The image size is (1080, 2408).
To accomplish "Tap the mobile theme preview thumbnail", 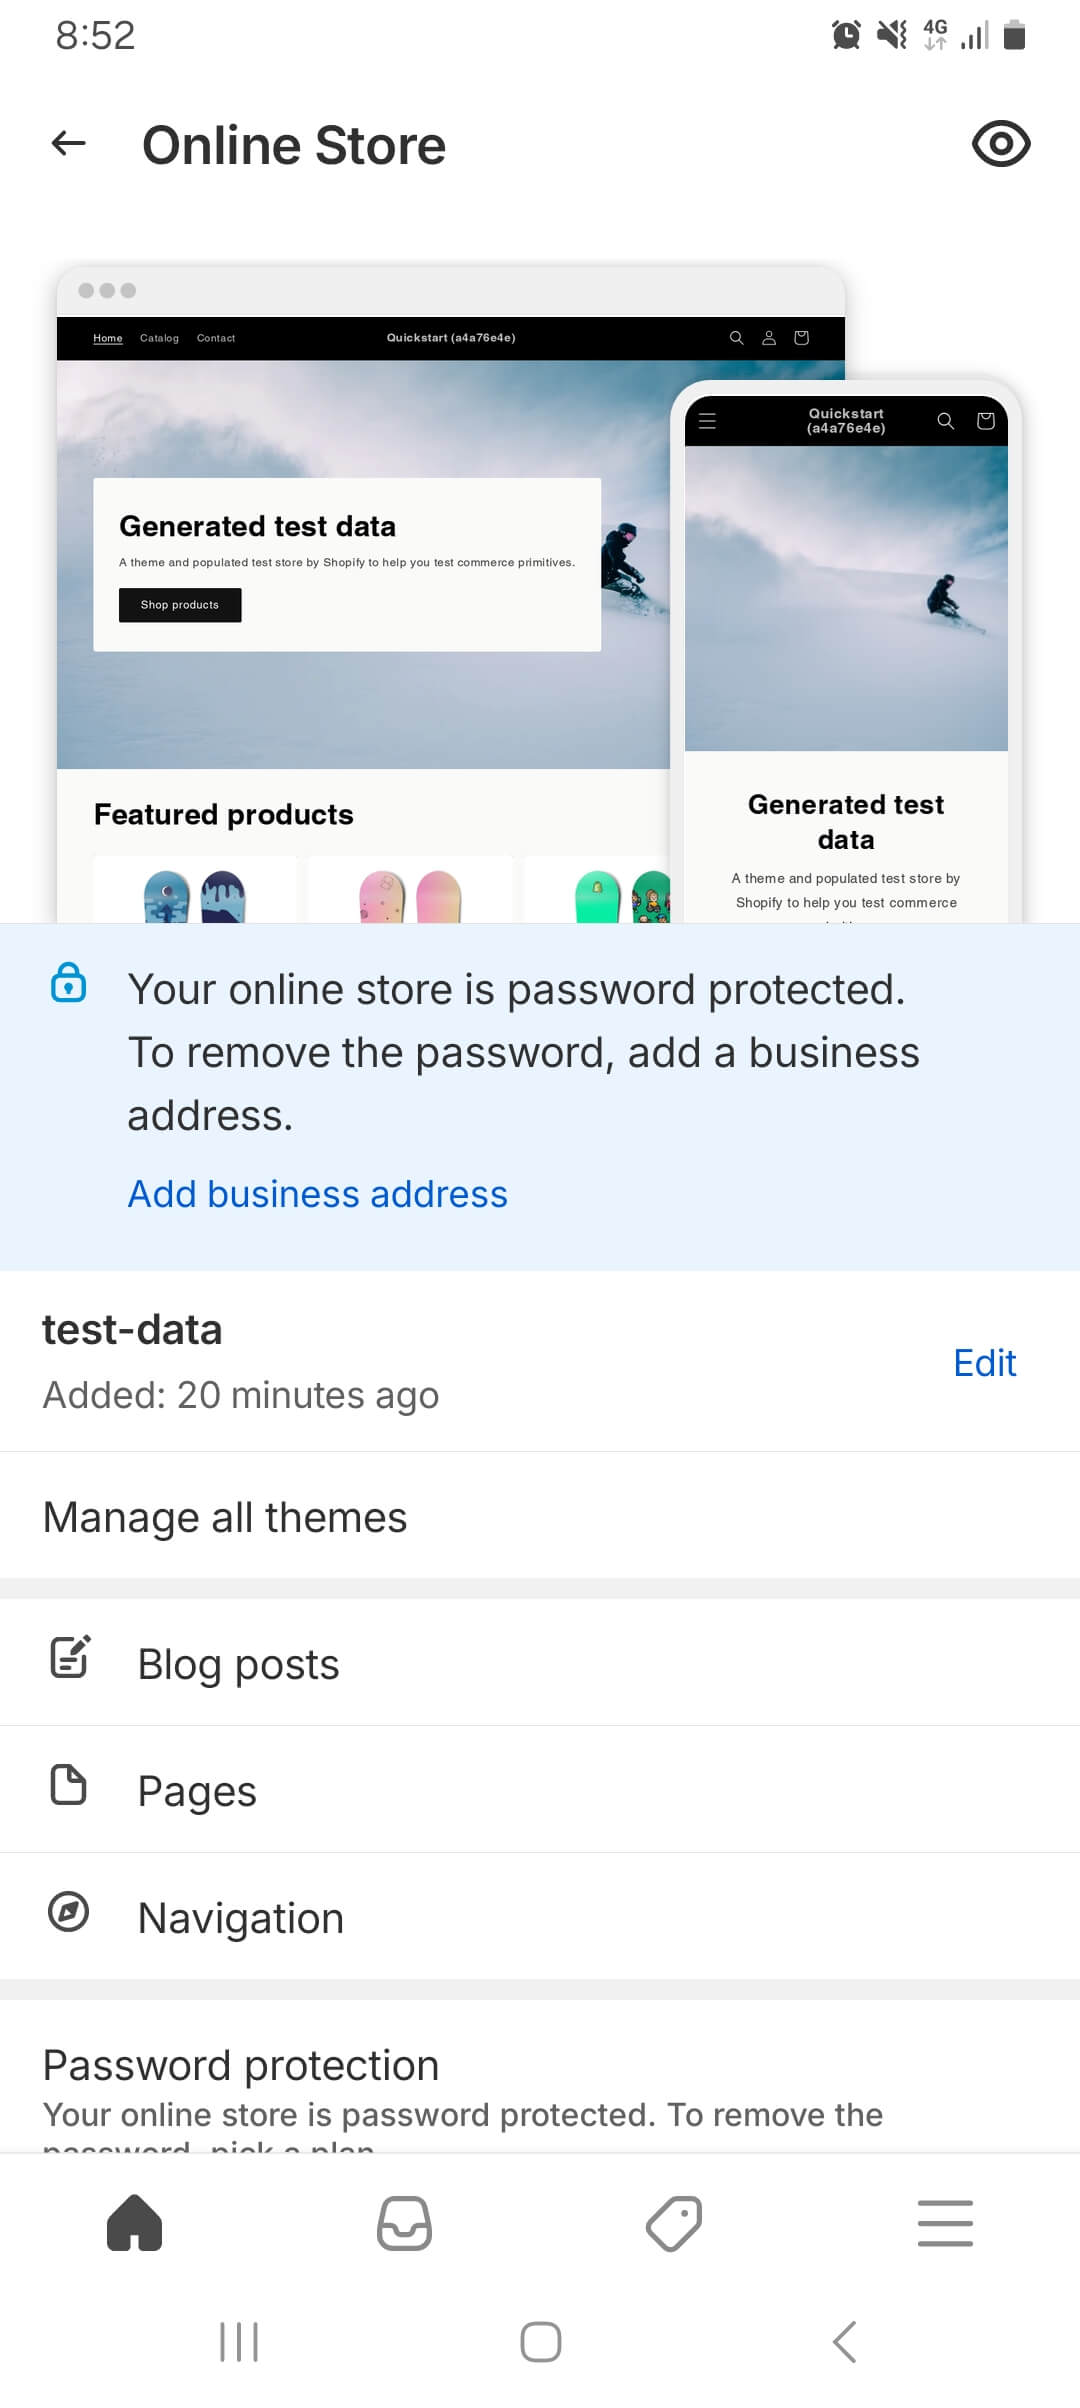I will click(x=846, y=650).
